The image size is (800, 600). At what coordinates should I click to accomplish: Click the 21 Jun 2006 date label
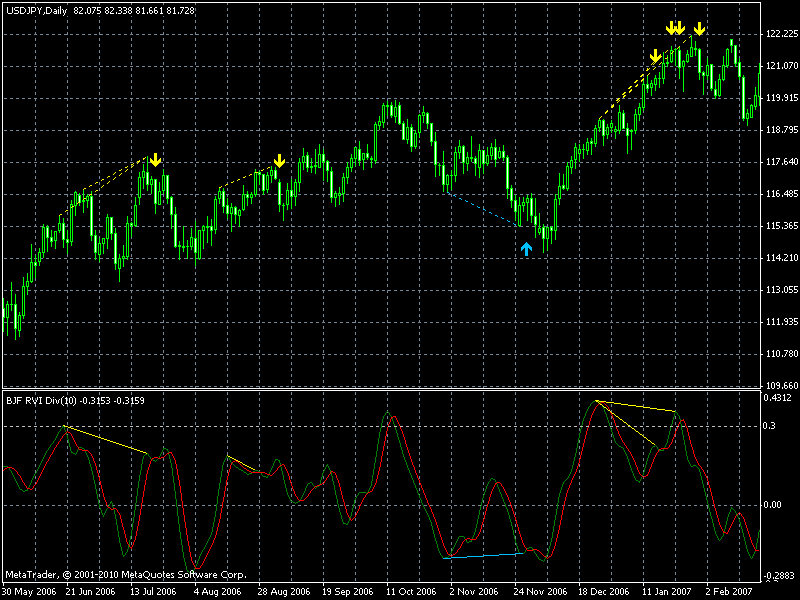tap(90, 592)
